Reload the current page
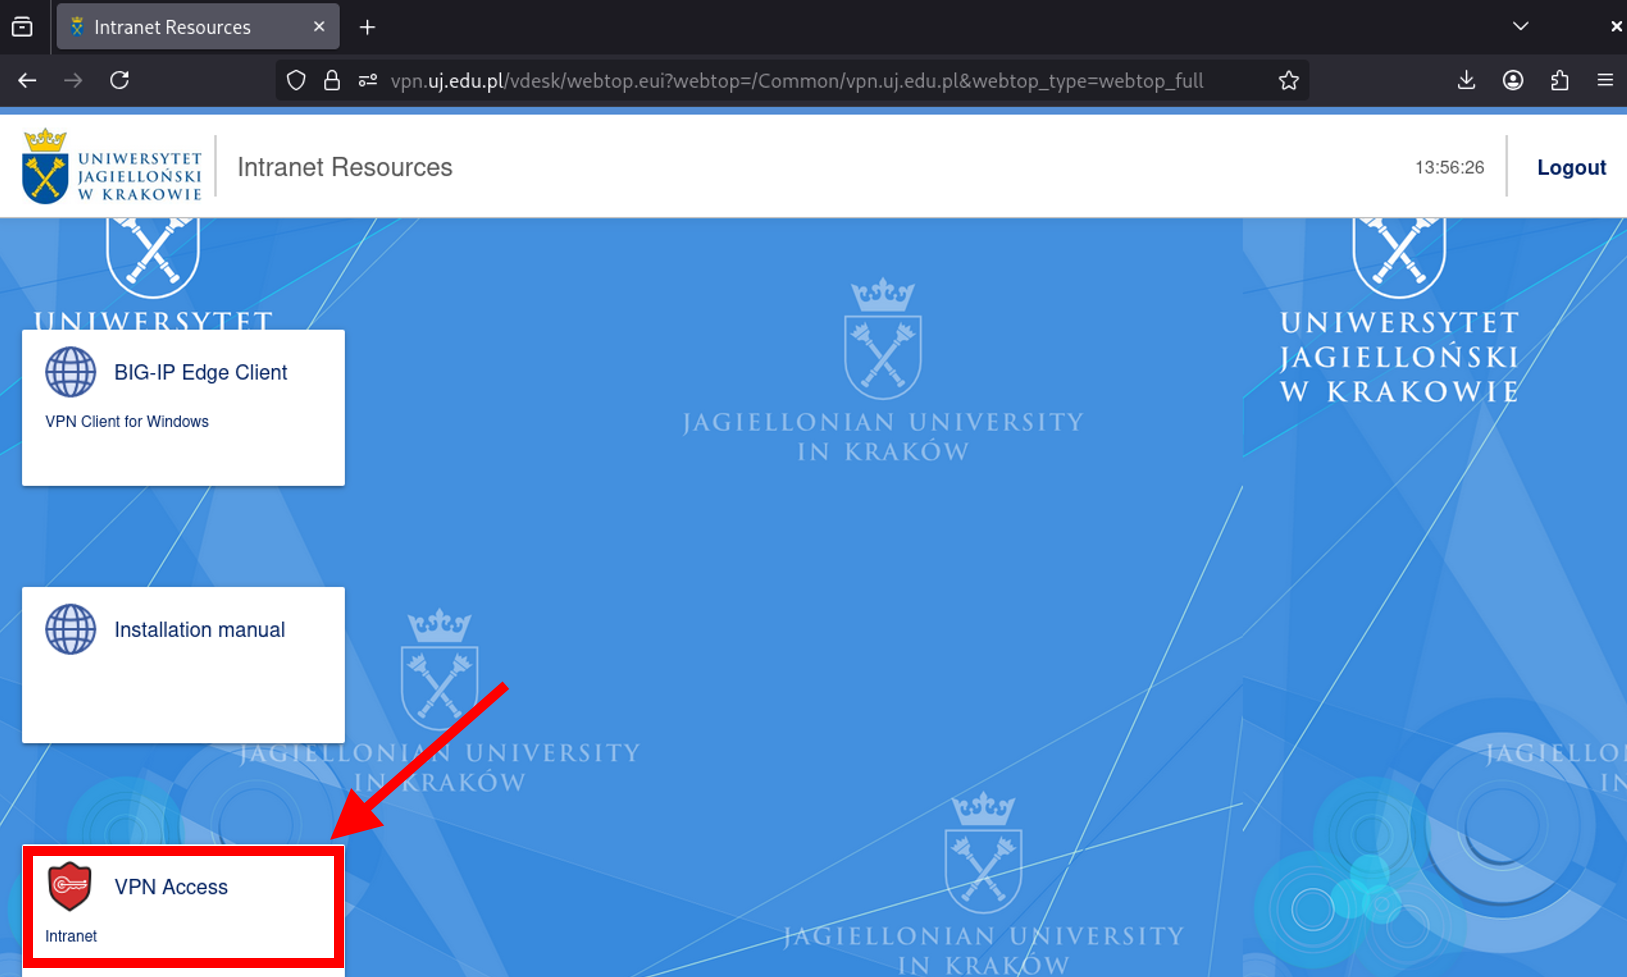Viewport: 1627px width, 977px height. point(119,80)
